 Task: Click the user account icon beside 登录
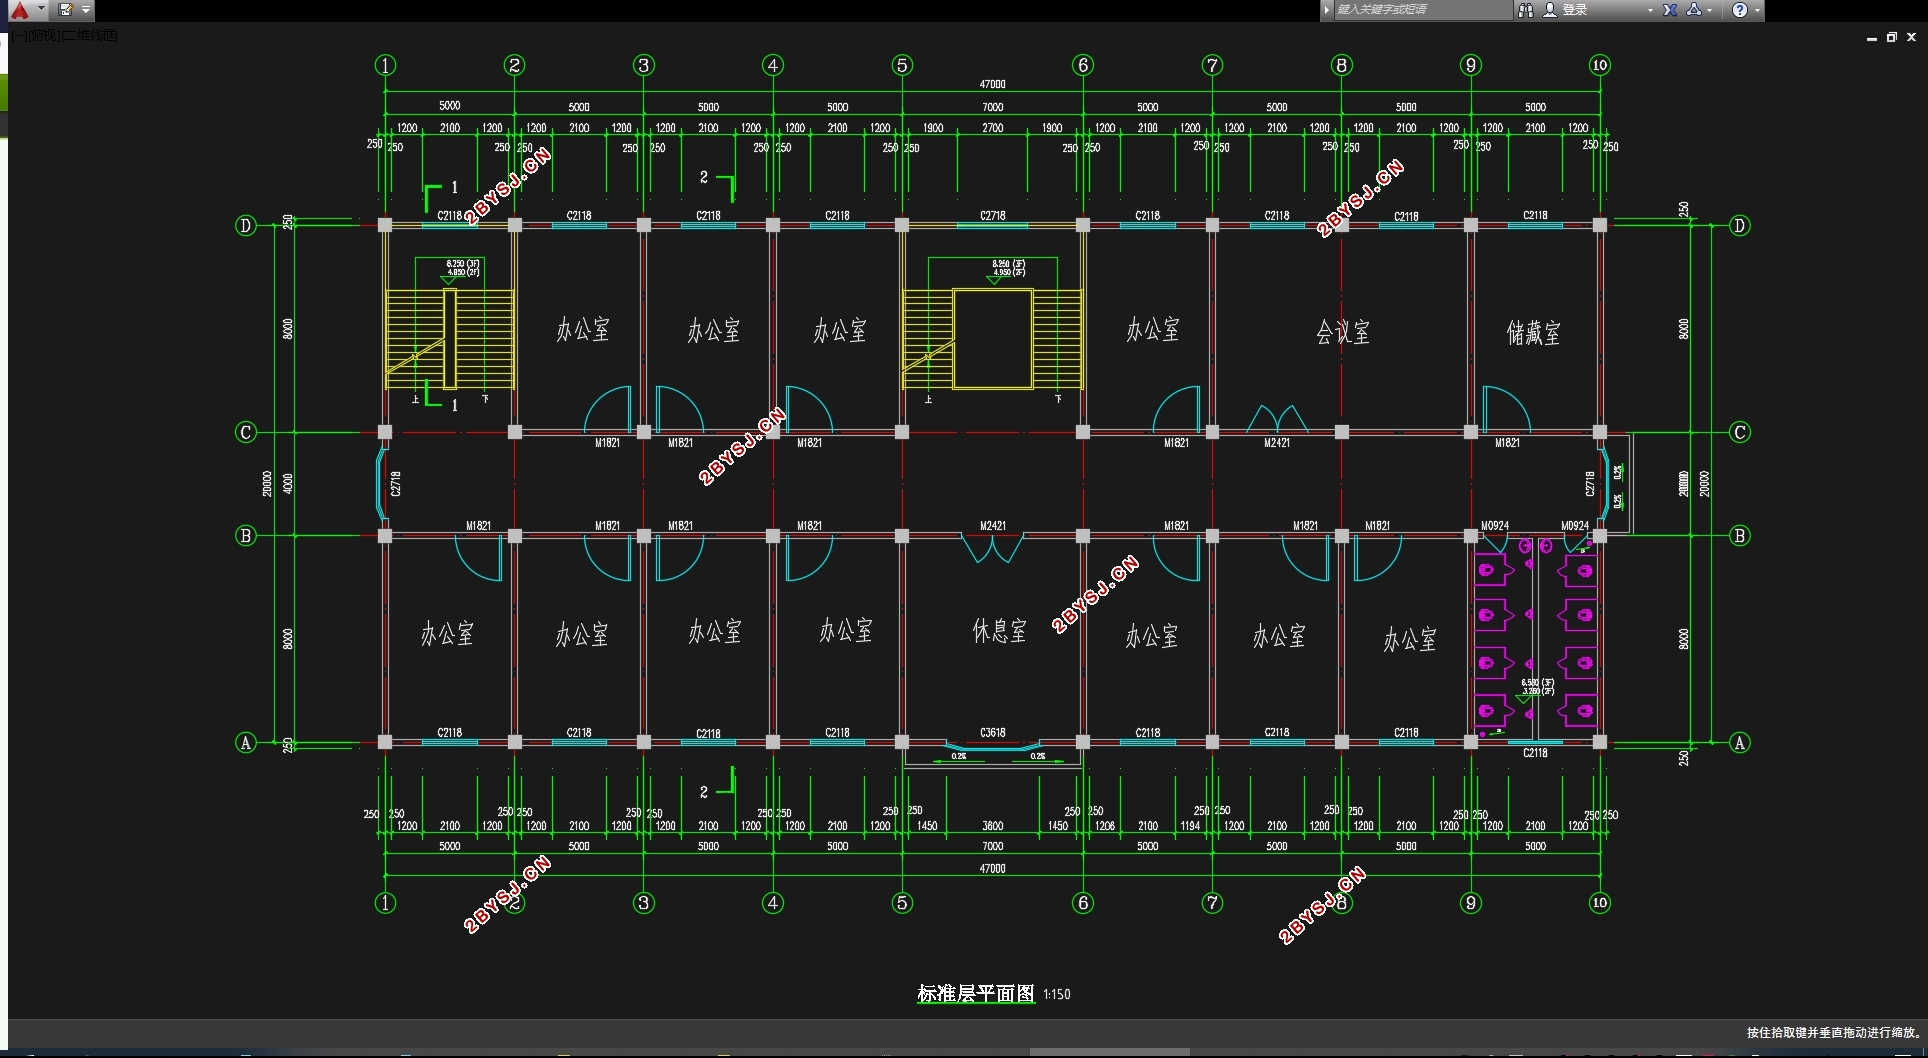pos(1550,10)
